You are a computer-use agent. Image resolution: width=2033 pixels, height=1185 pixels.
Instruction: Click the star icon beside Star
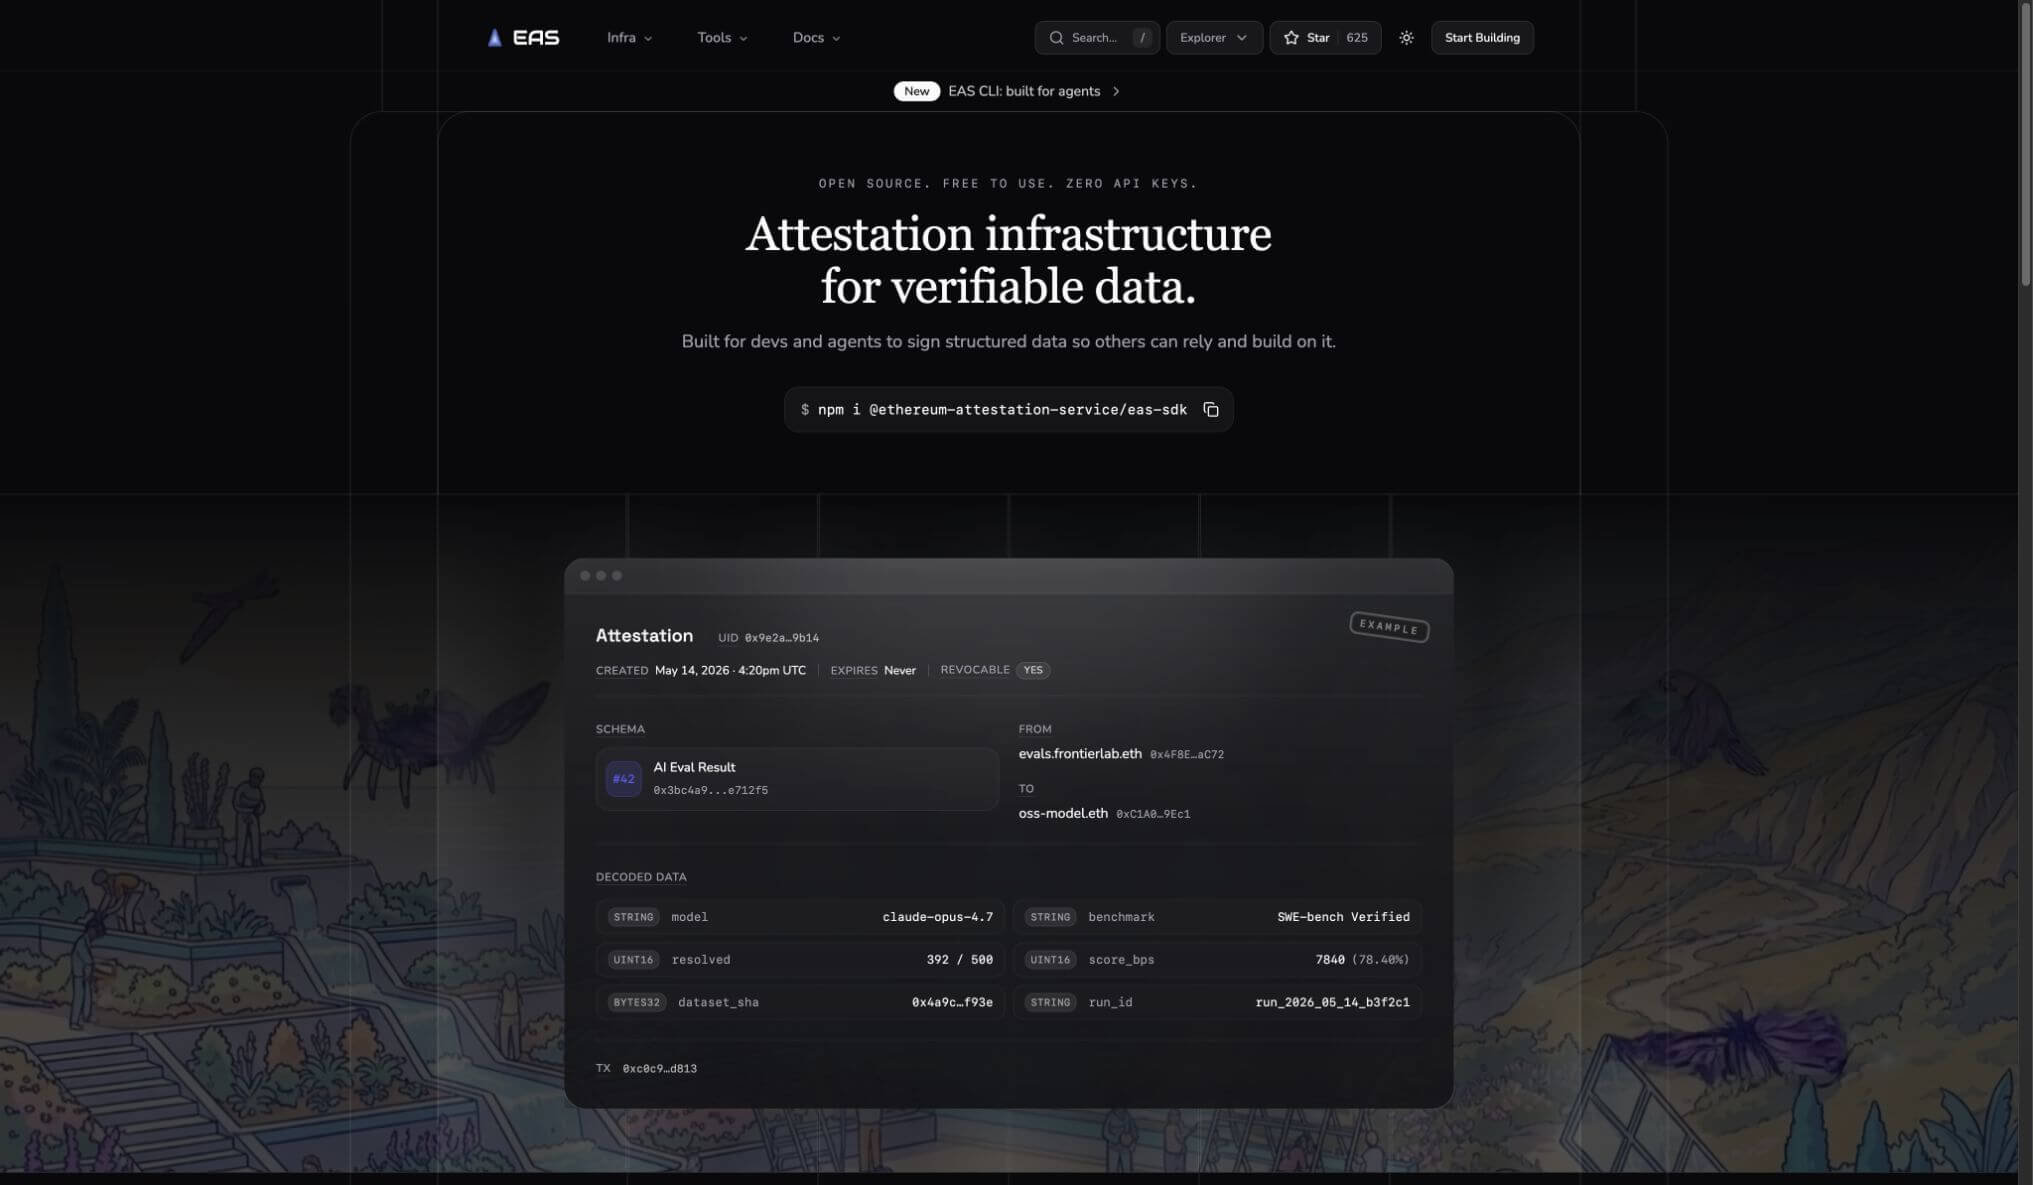point(1291,38)
